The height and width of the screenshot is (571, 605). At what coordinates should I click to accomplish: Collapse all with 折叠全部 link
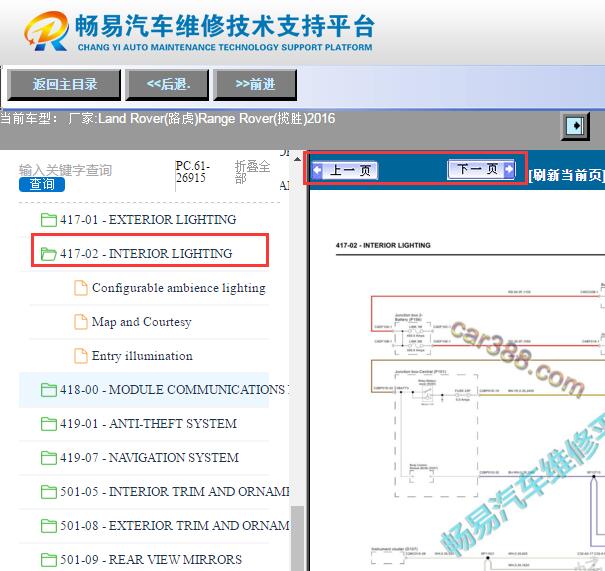[252, 172]
